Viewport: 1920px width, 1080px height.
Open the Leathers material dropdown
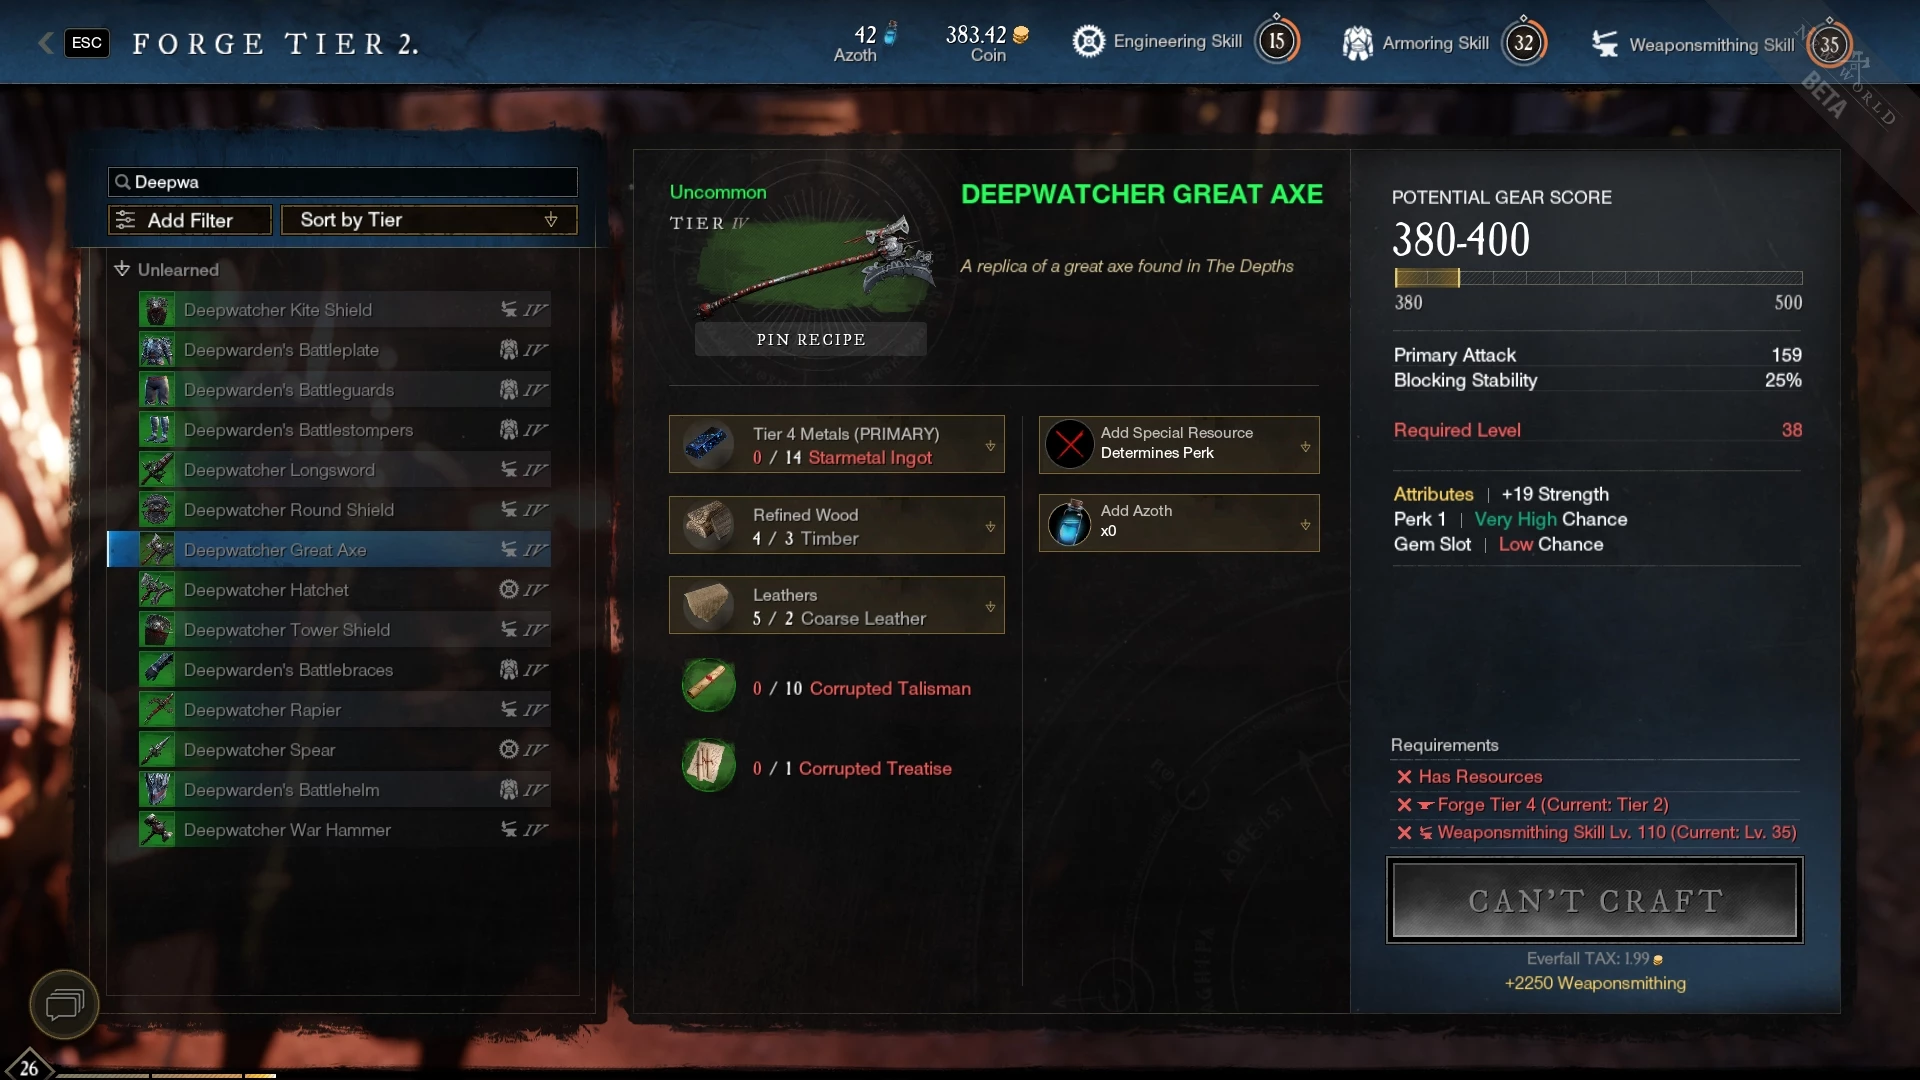(x=990, y=606)
